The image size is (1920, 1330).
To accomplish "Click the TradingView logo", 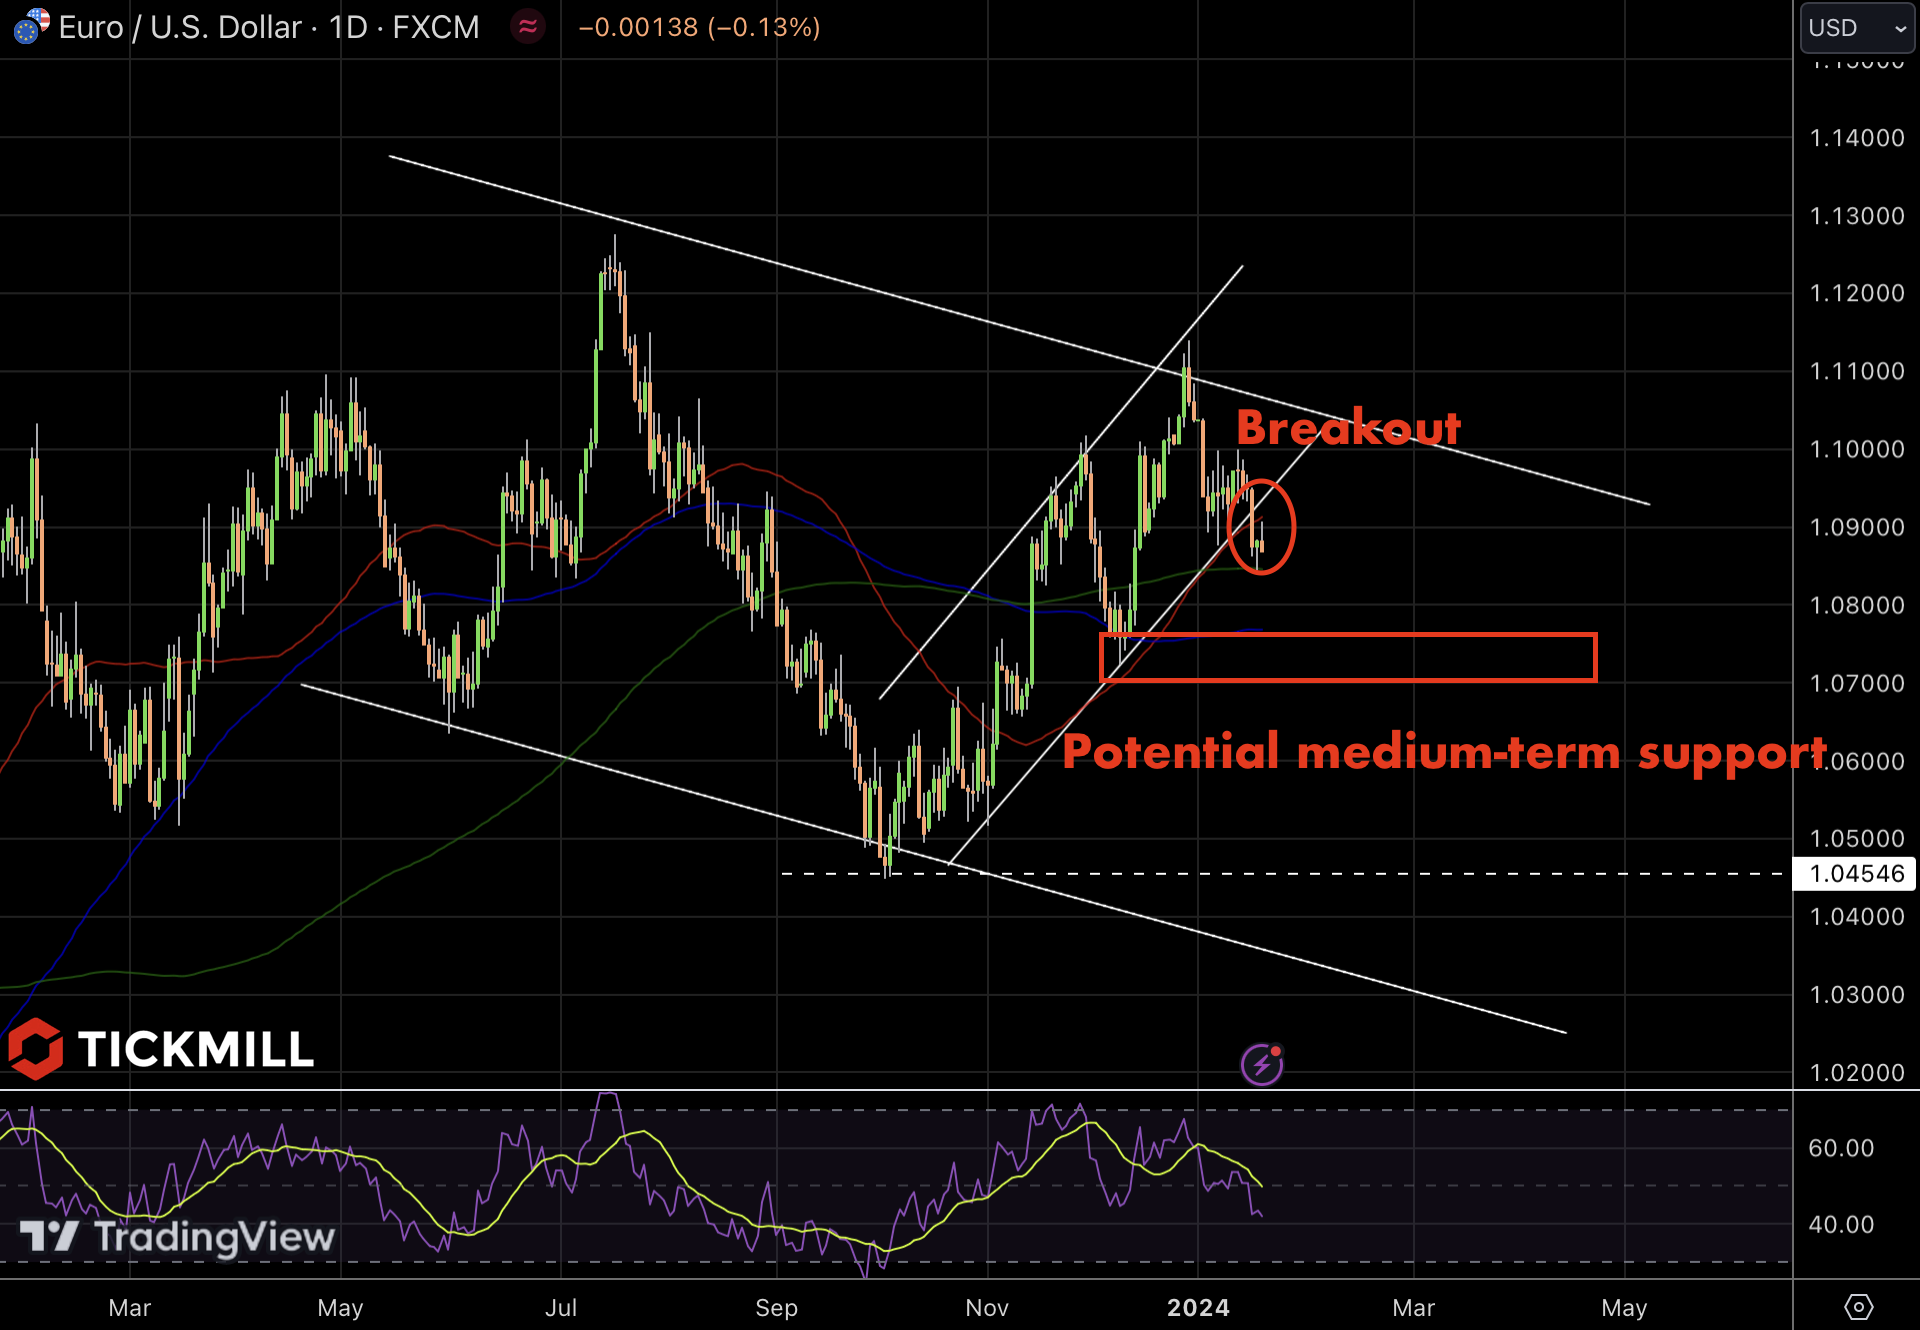I will click(177, 1237).
